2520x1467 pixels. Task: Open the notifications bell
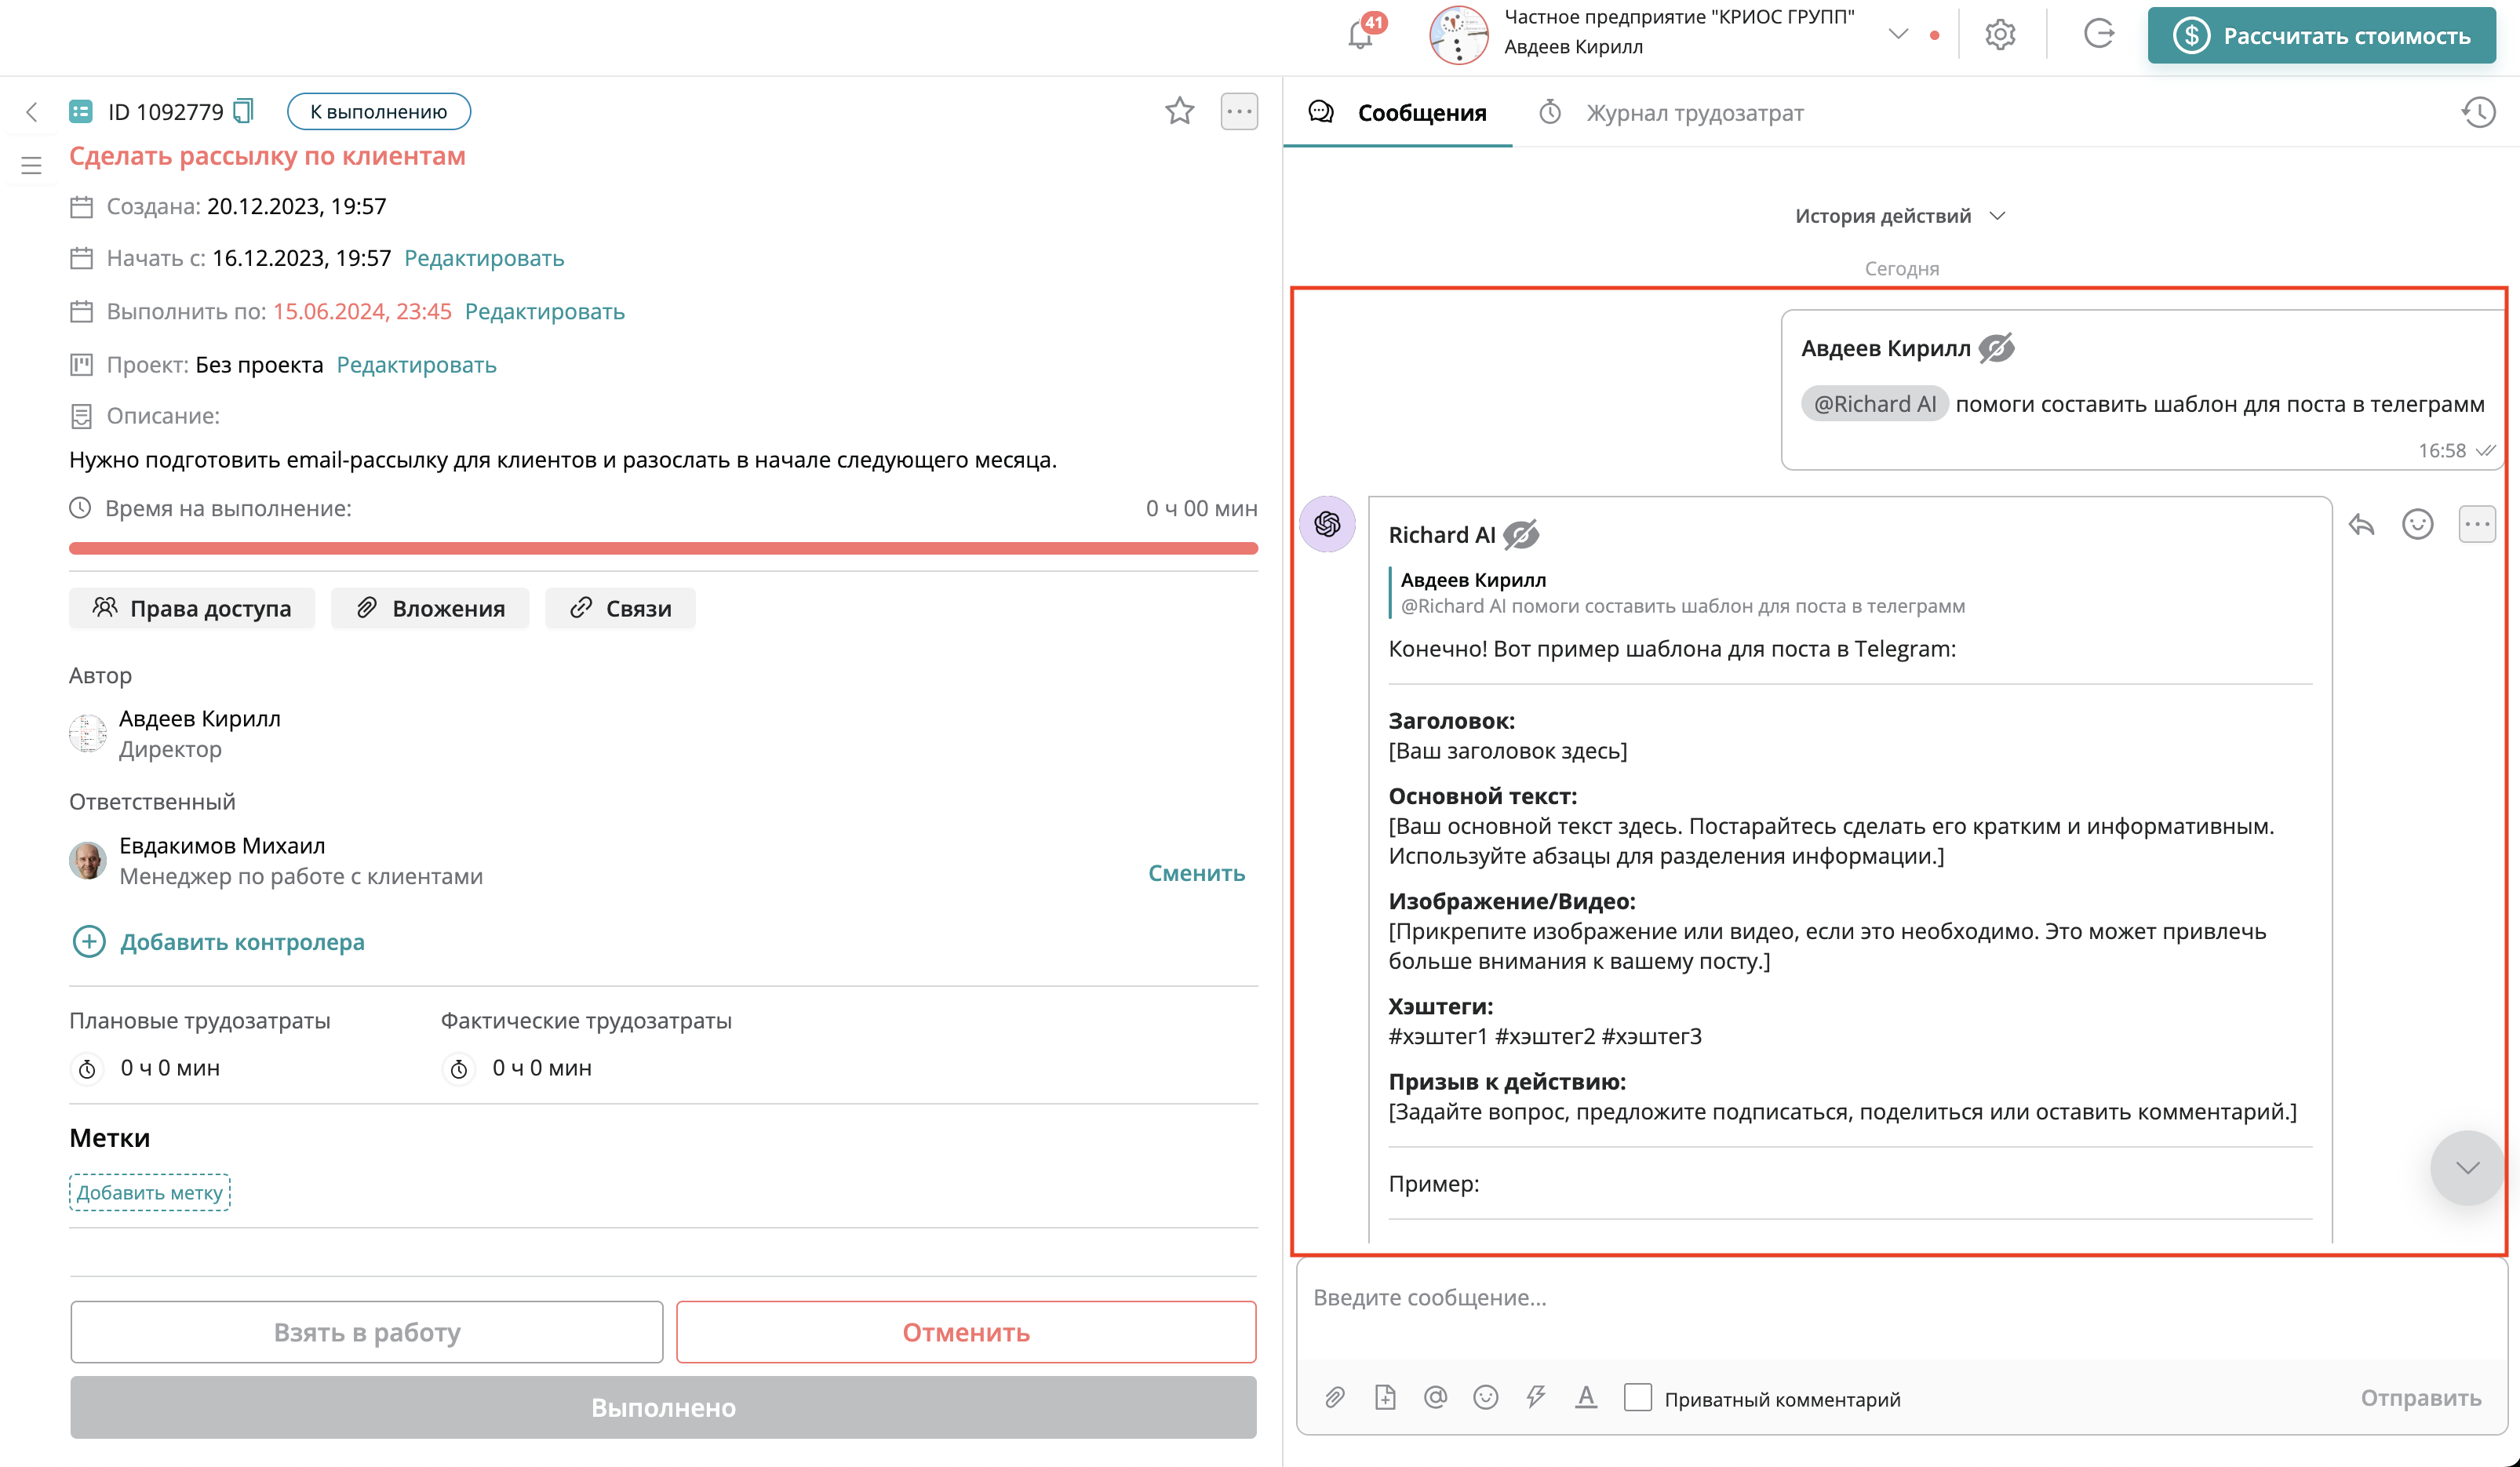pyautogui.click(x=1361, y=35)
